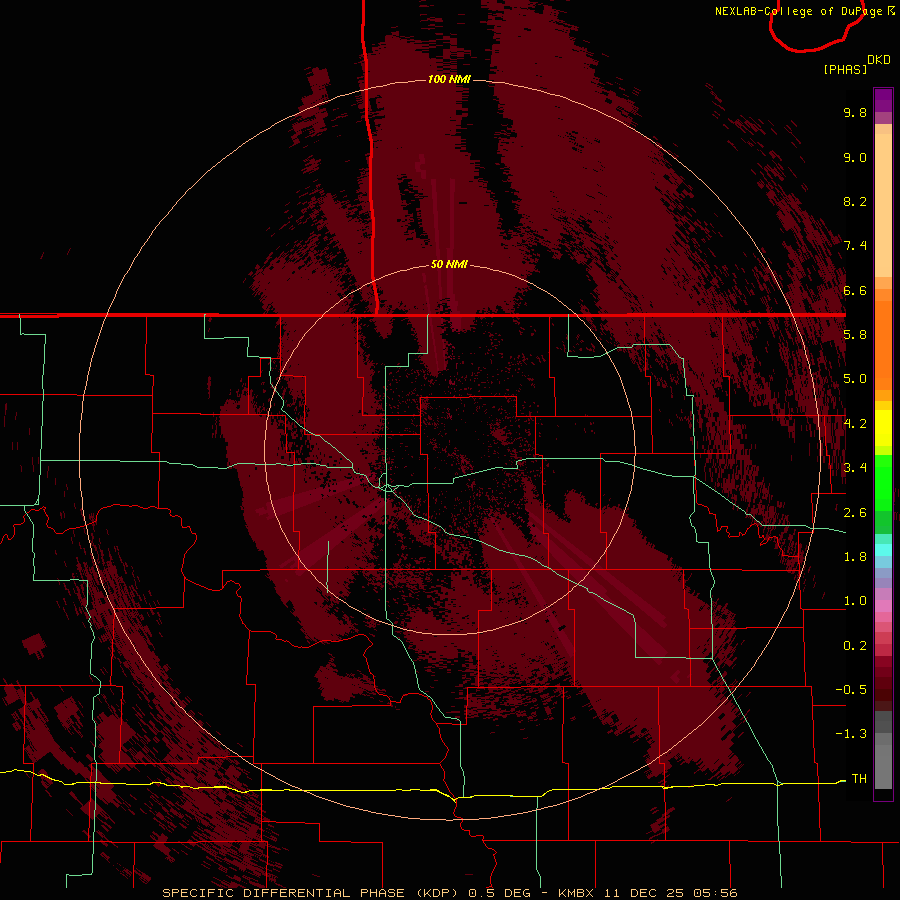Screen dimensions: 900x900
Task: Click the 4.2 legend value
Action: [855, 424]
